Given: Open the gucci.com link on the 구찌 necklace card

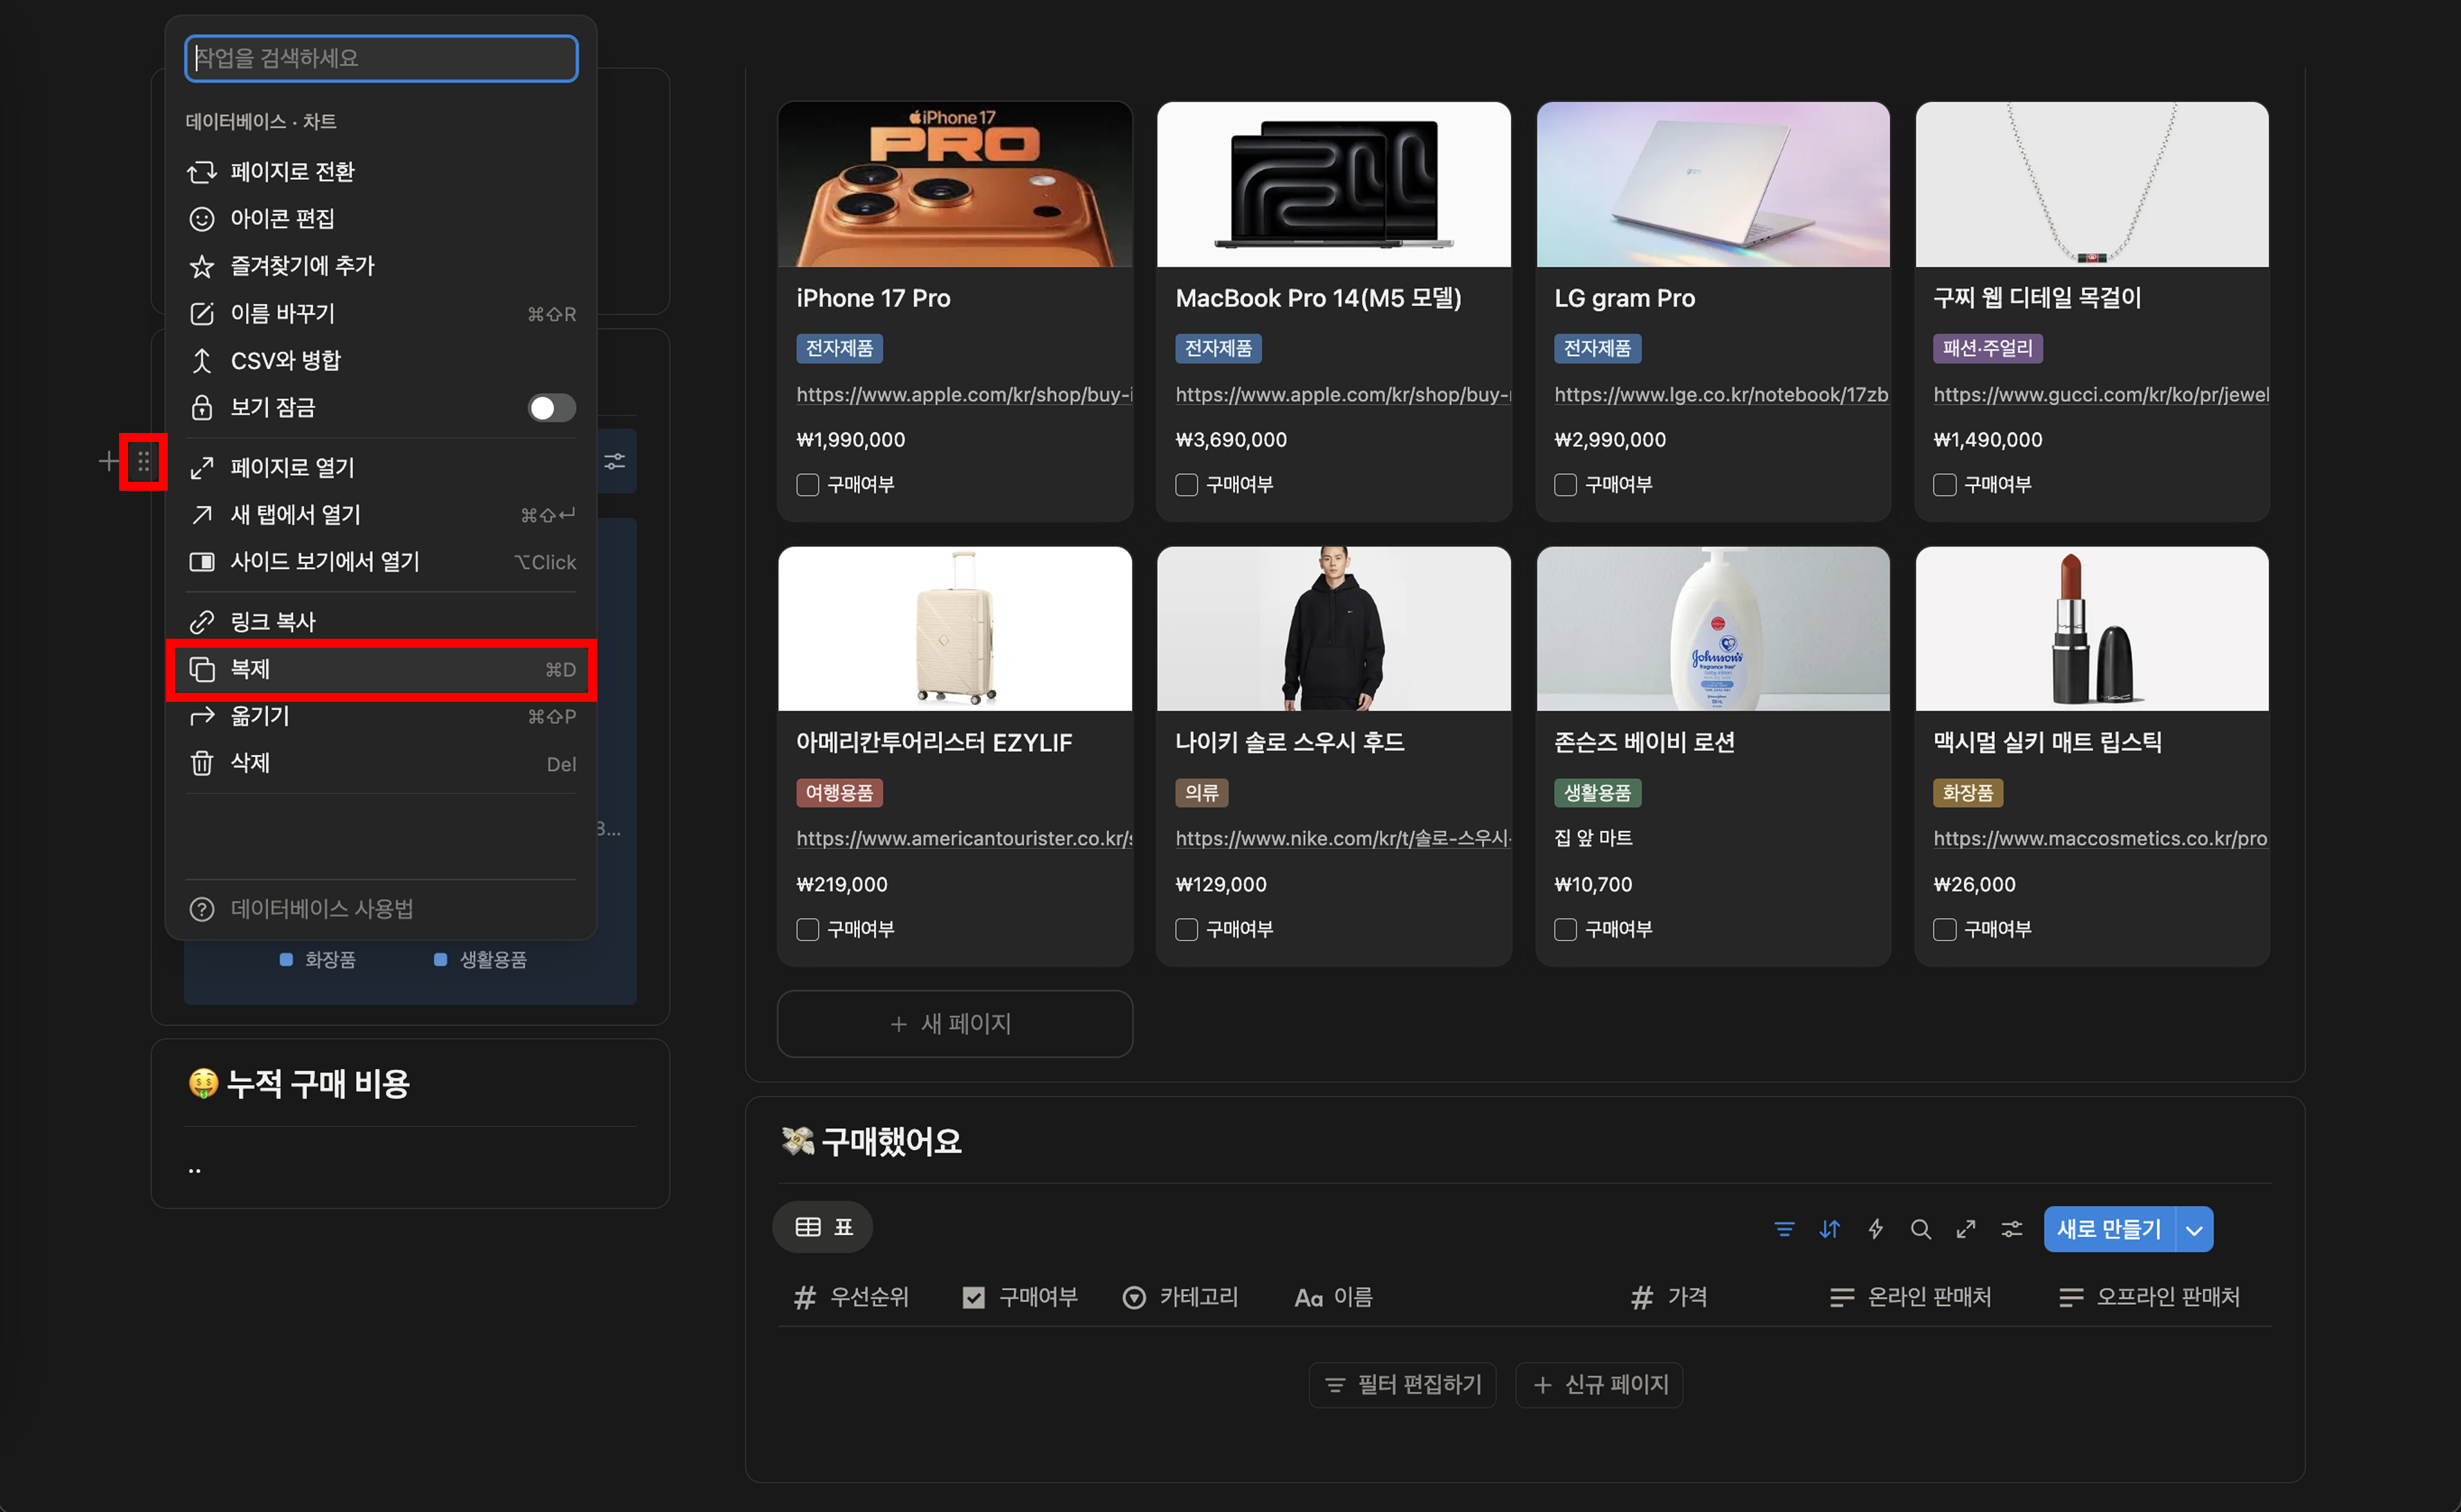Looking at the screenshot, I should pos(2100,395).
